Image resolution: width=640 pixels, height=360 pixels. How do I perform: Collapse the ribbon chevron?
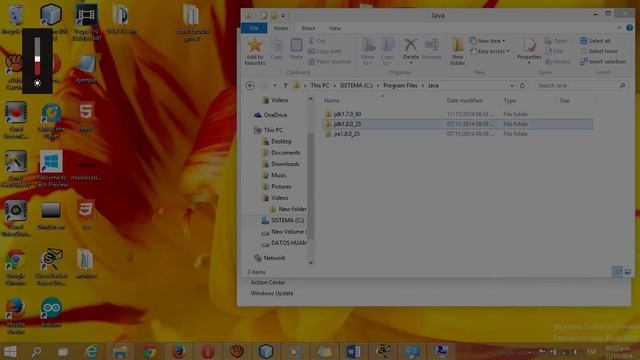click(619, 28)
